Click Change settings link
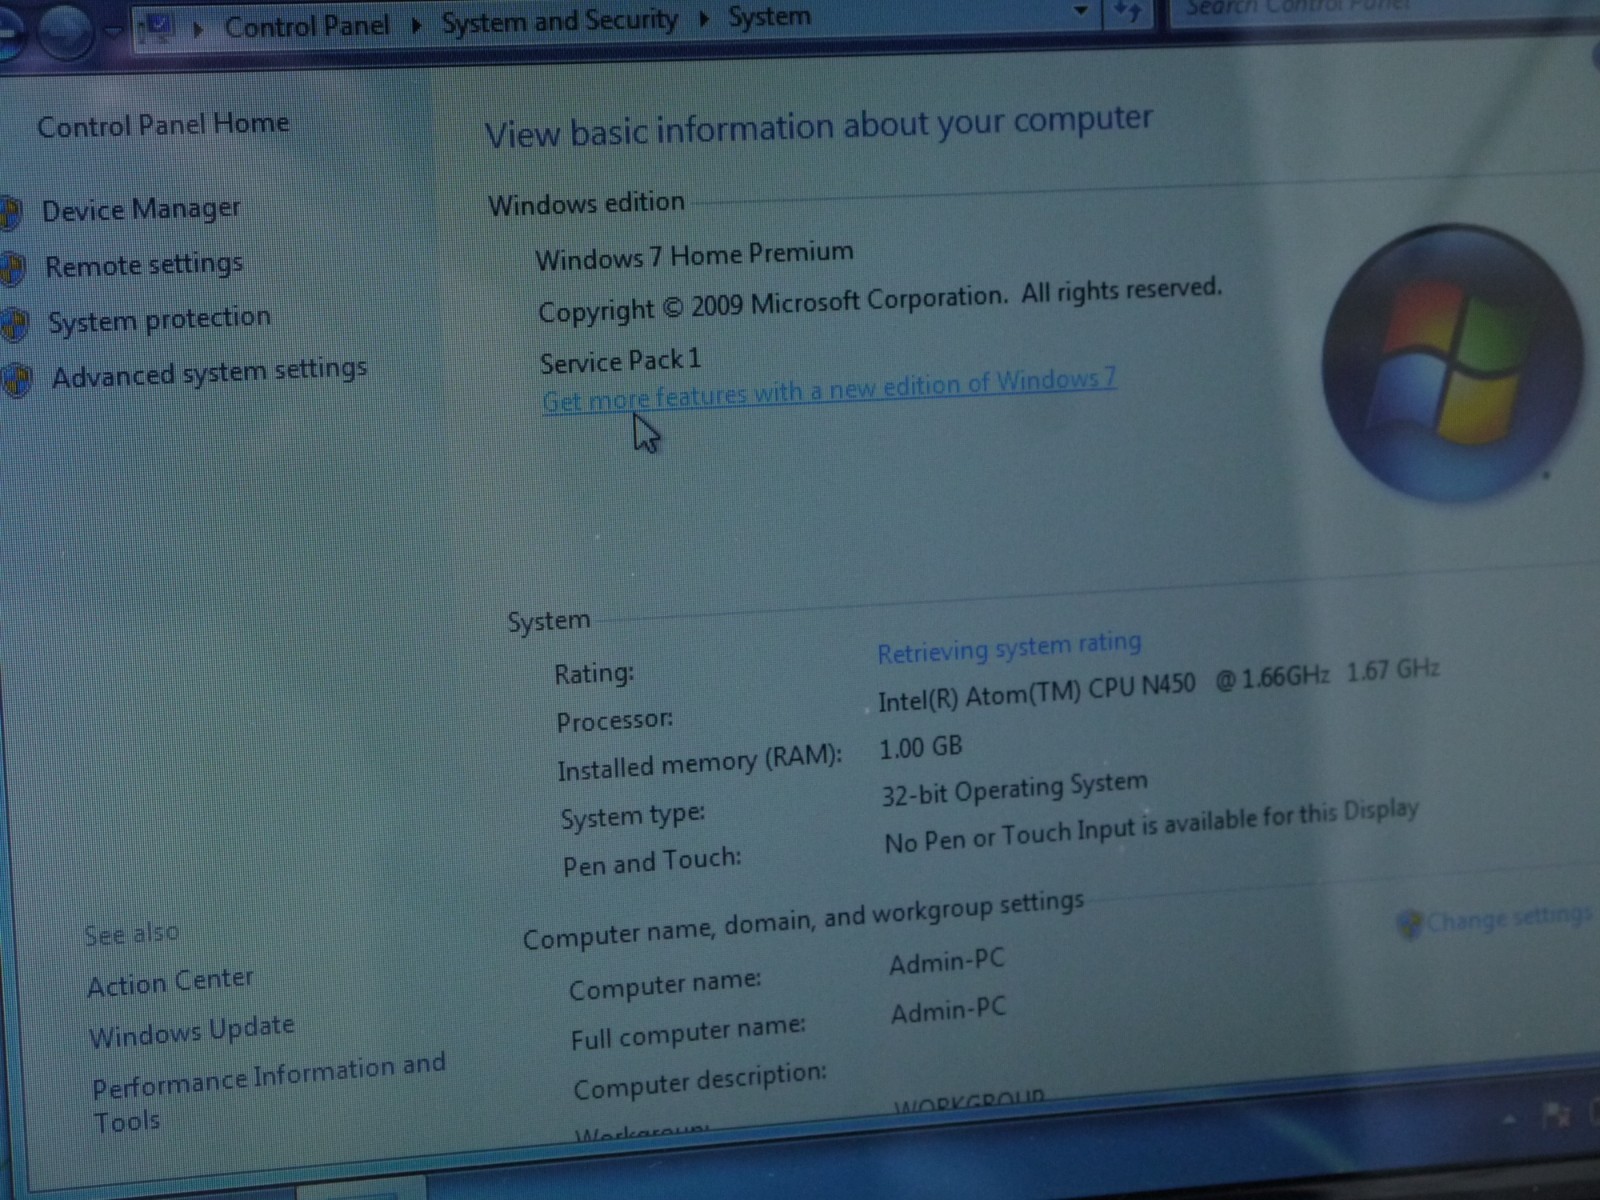 pyautogui.click(x=1509, y=917)
